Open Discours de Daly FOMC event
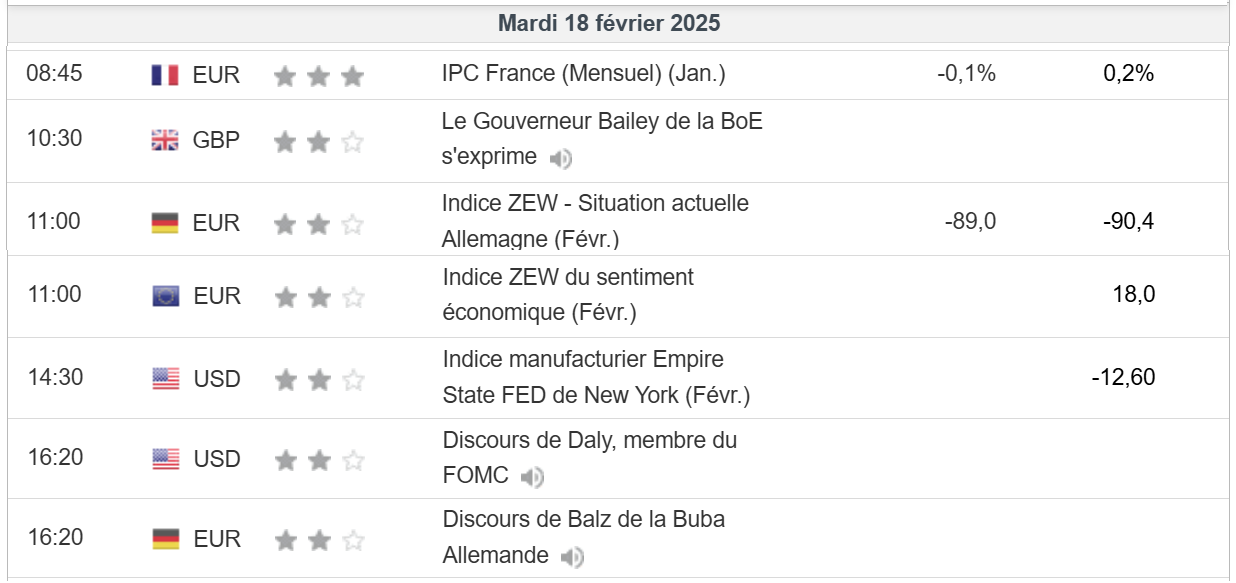 click(x=589, y=440)
